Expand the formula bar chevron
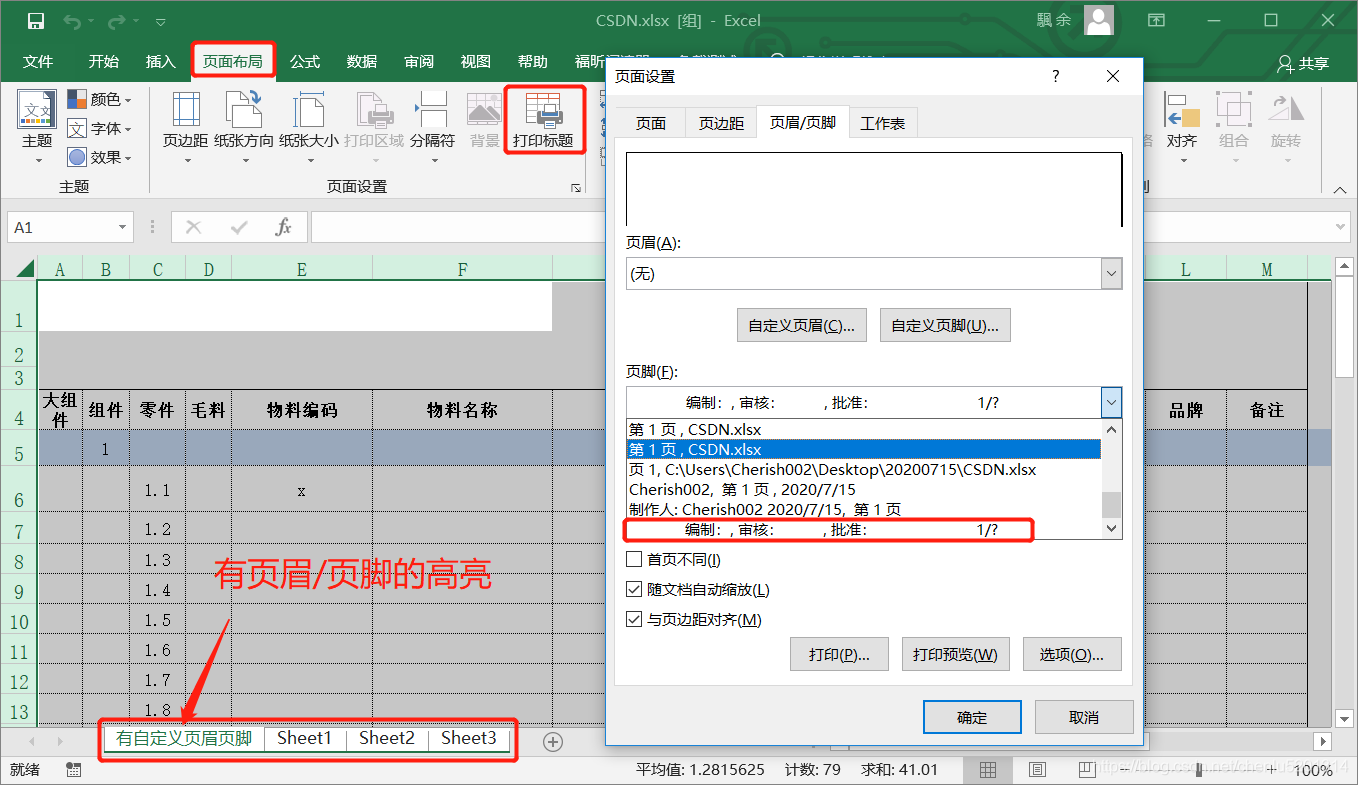This screenshot has height=785, width=1358. click(x=1342, y=228)
